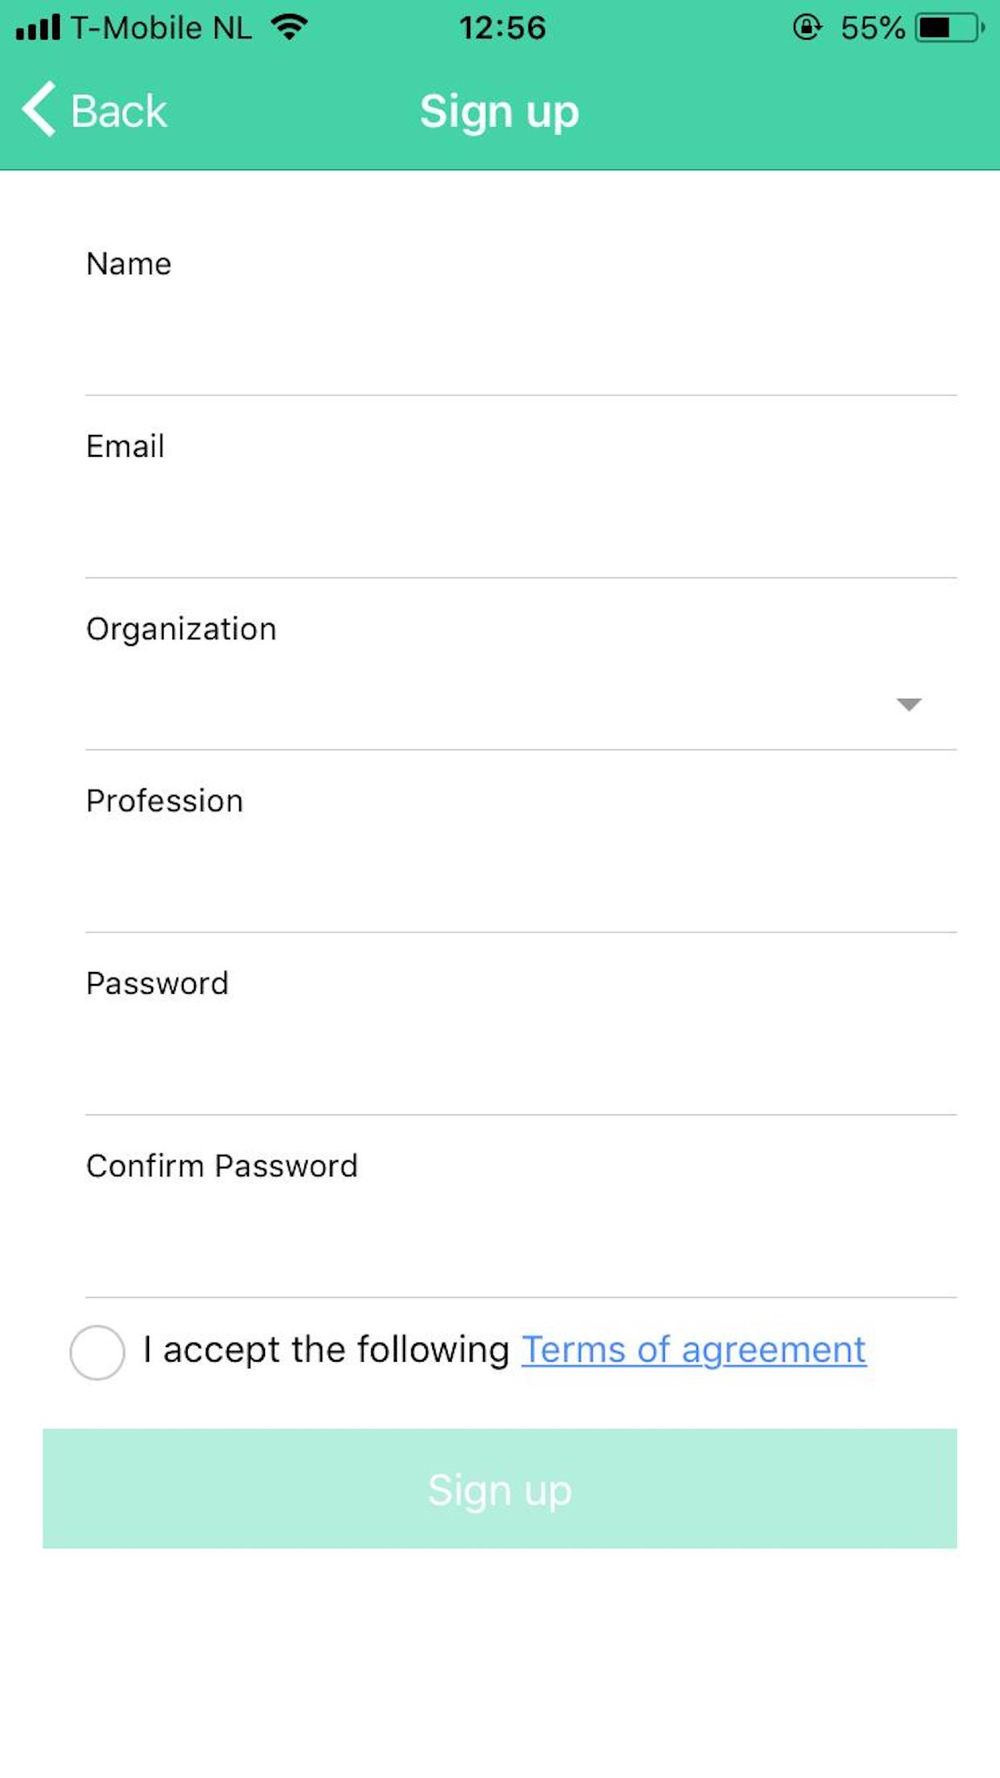This screenshot has width=1000, height=1778.
Task: Tap the battery icon in status bar
Action: click(949, 27)
